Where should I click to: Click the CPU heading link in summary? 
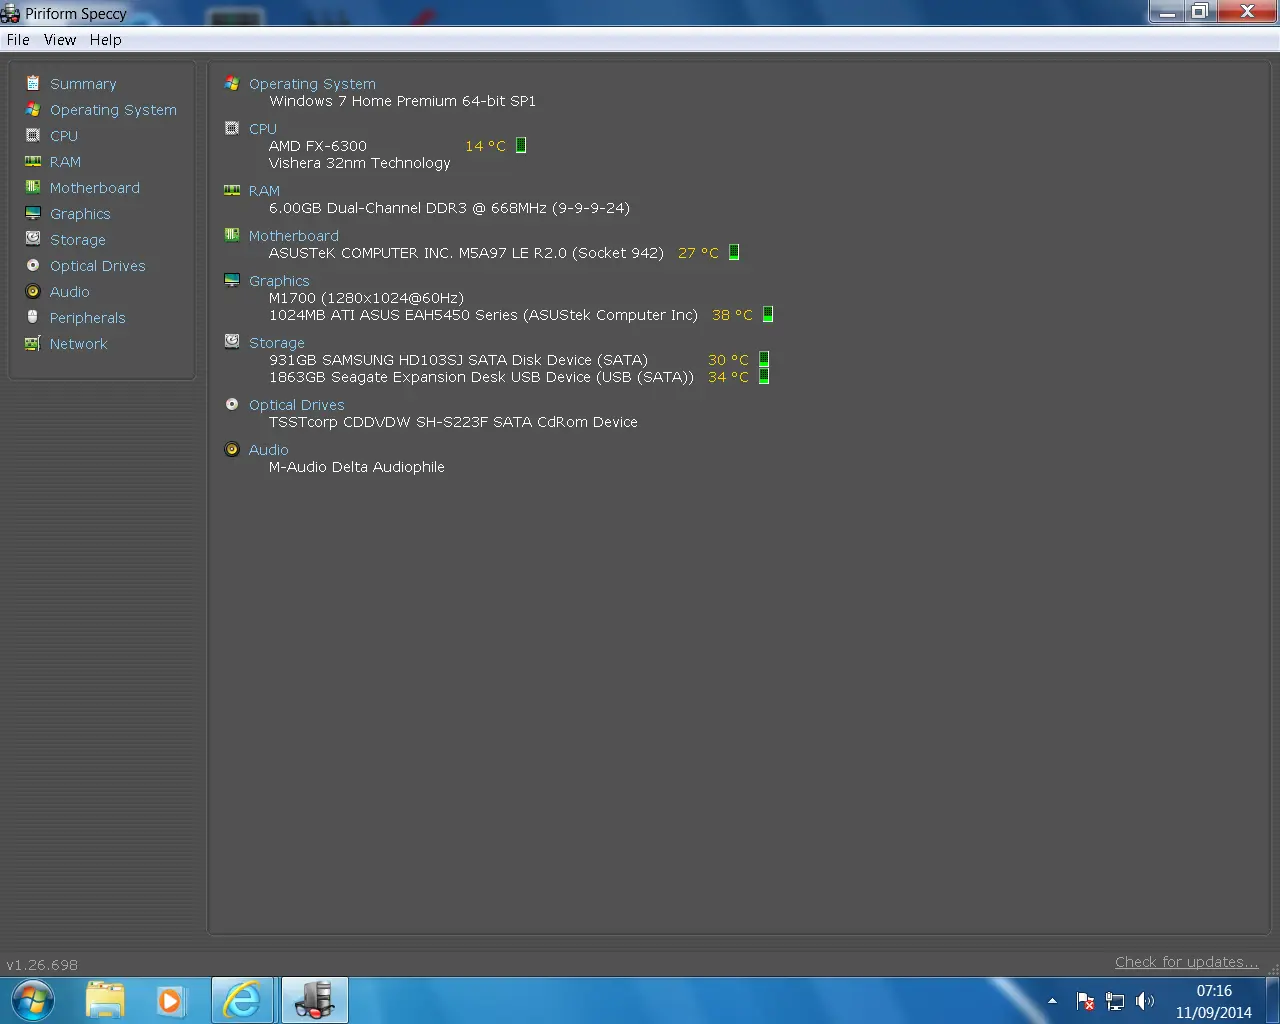click(263, 129)
